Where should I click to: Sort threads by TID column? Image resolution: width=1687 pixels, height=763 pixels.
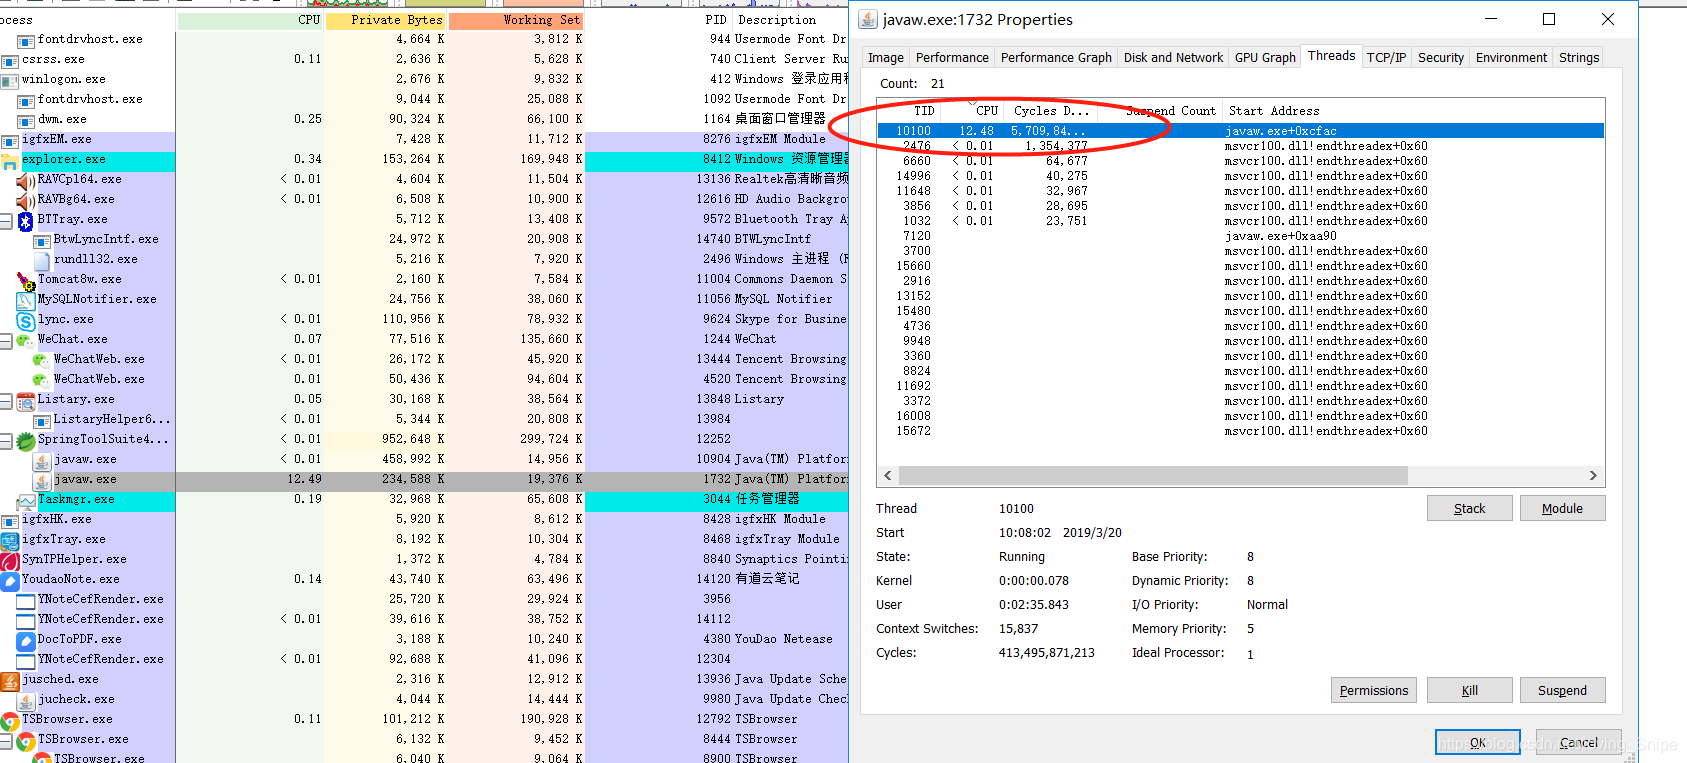910,111
